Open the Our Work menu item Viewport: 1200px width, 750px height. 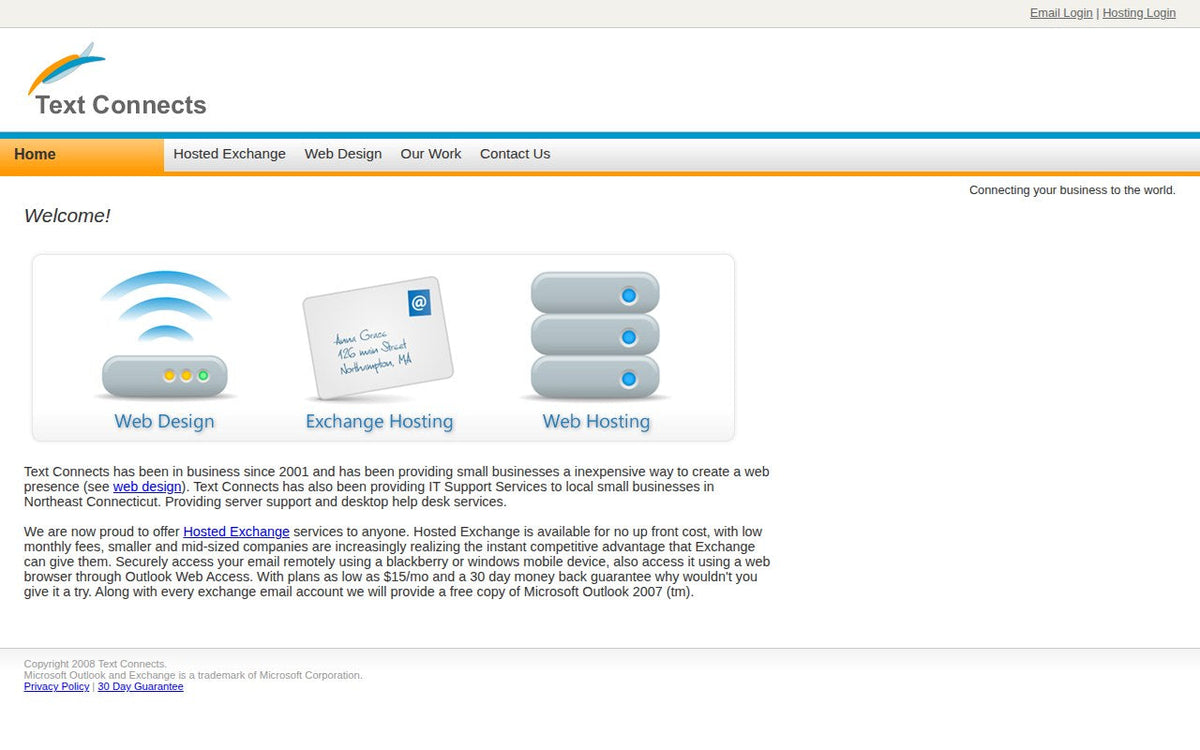(x=431, y=154)
